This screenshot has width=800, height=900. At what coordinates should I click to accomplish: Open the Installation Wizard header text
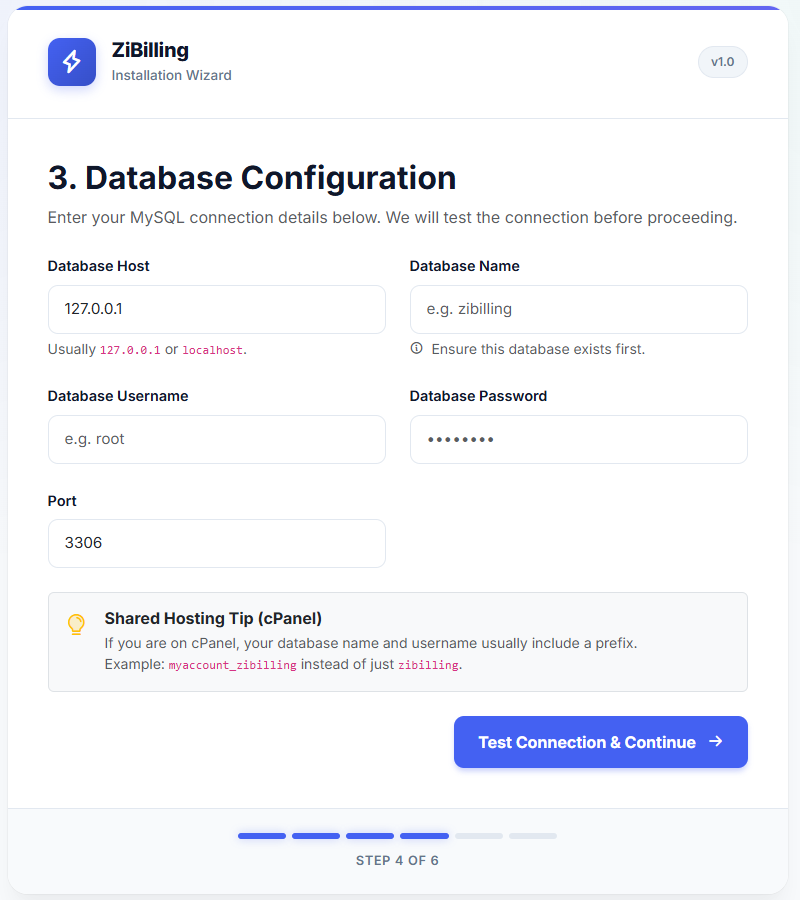(x=171, y=75)
